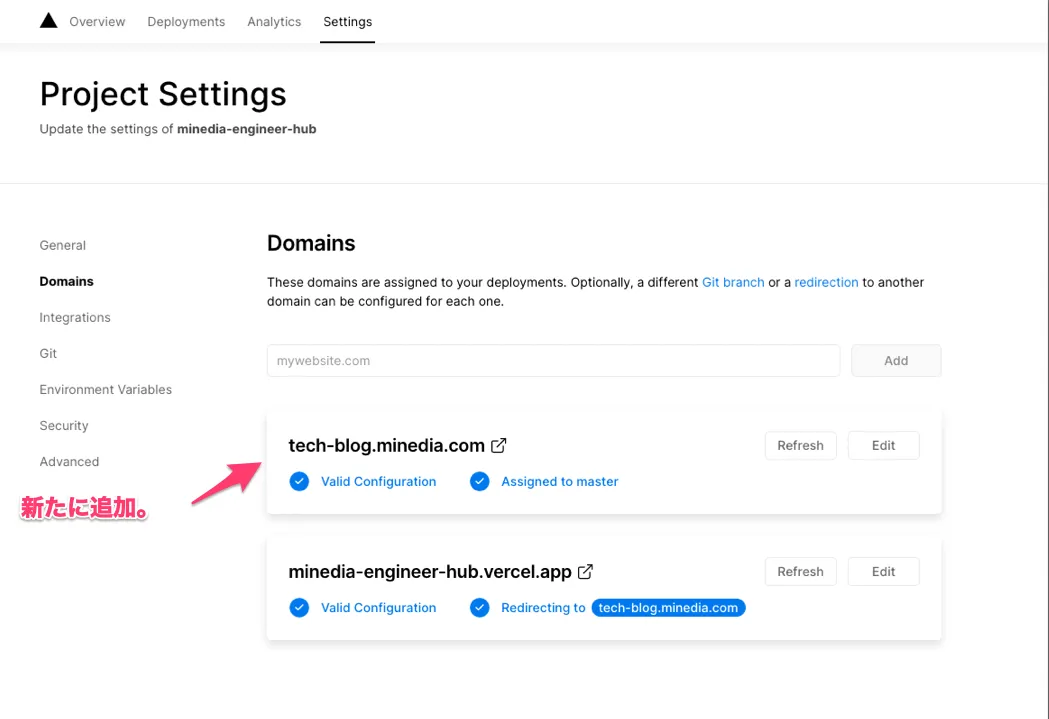This screenshot has height=719, width=1049.
Task: Click Assigned to master checkmark icon
Action: 480,482
